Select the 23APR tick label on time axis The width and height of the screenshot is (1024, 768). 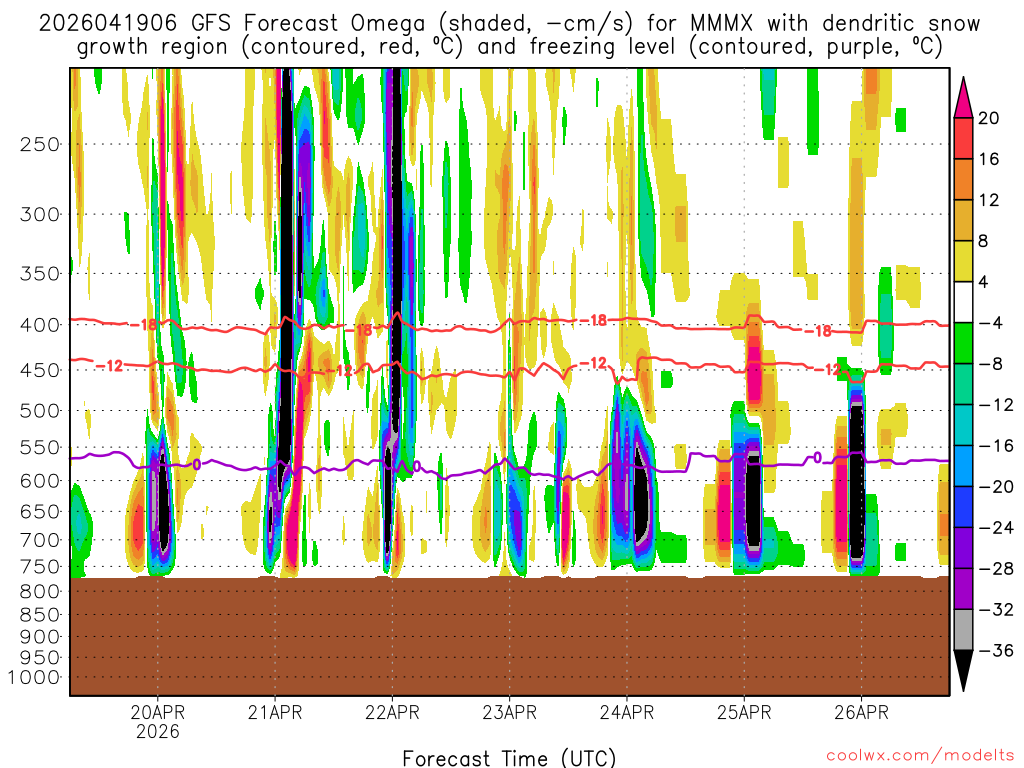coord(509,713)
